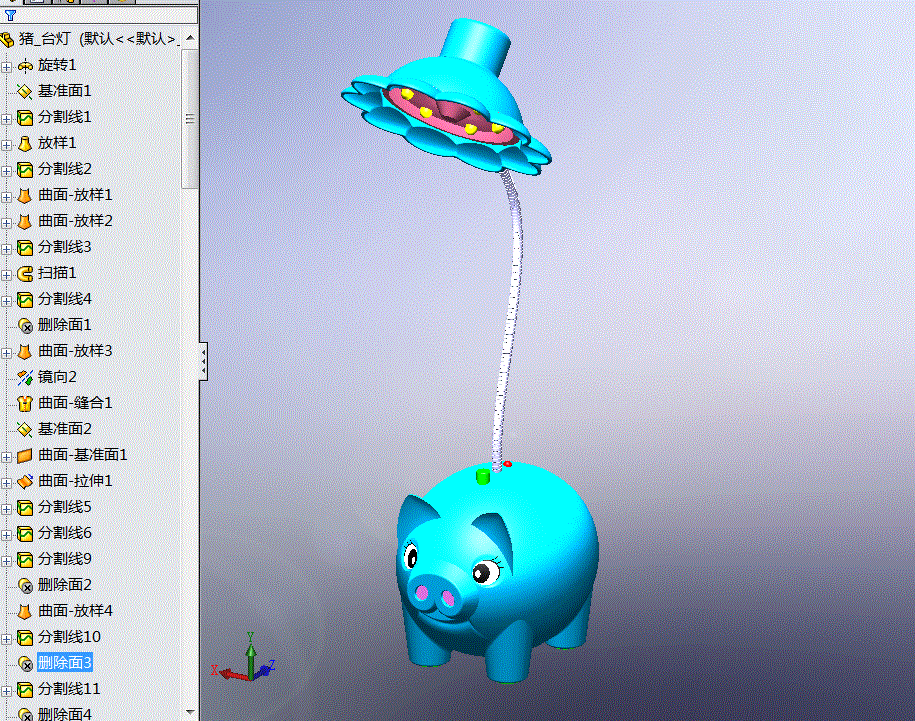The image size is (915, 721).
Task: Expand the 分割线1 split line node
Action: tap(8, 117)
